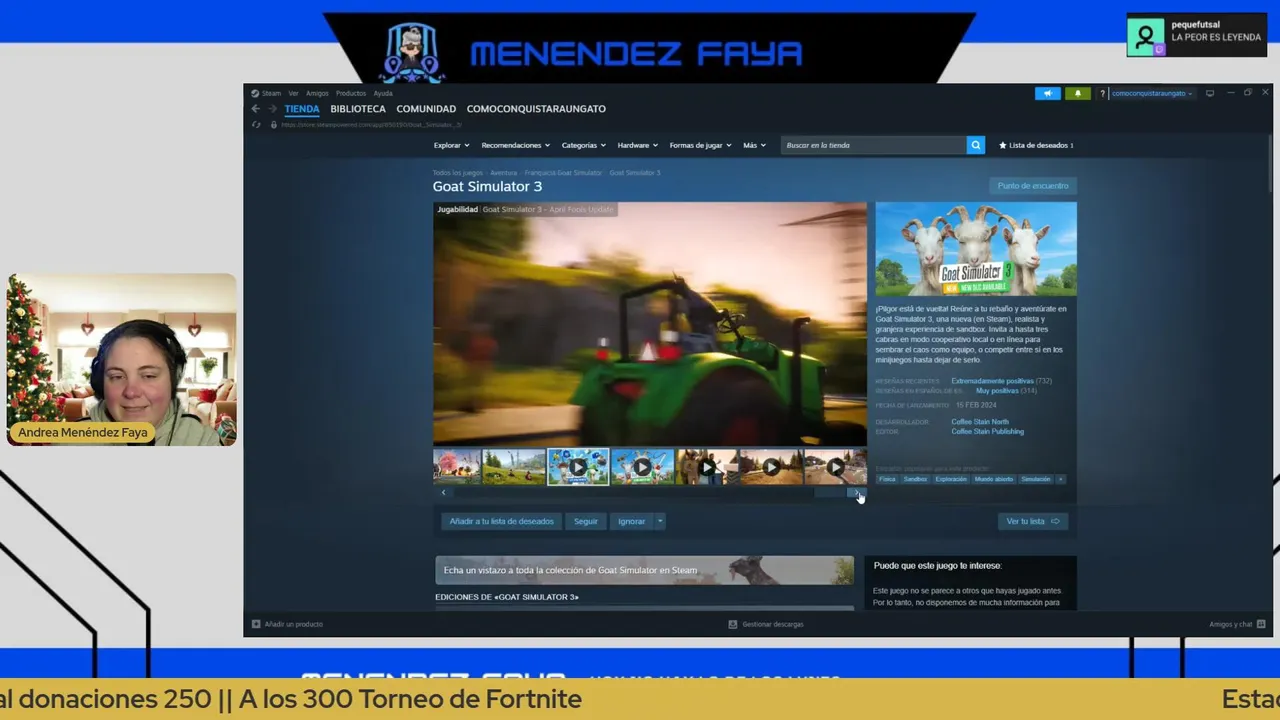Click the Big Picture monitor icon
Image resolution: width=1280 pixels, height=720 pixels.
pyautogui.click(x=1210, y=93)
